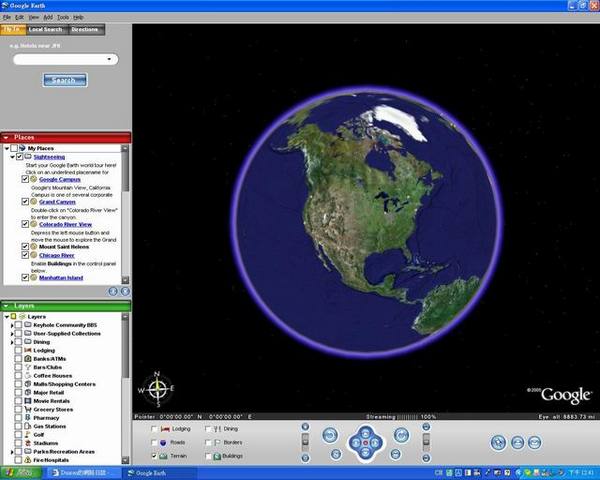Open the search box dropdown arrow

tap(110, 59)
